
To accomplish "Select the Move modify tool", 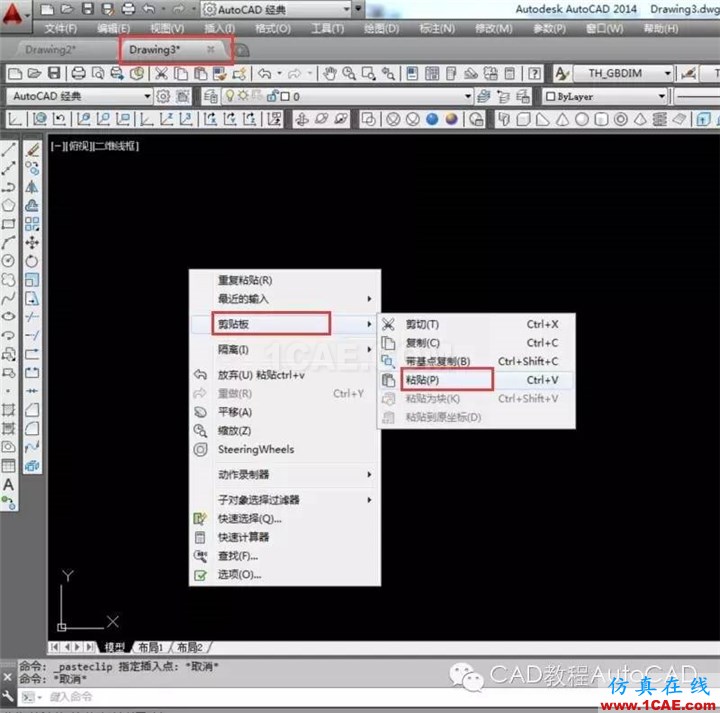I will (32, 242).
